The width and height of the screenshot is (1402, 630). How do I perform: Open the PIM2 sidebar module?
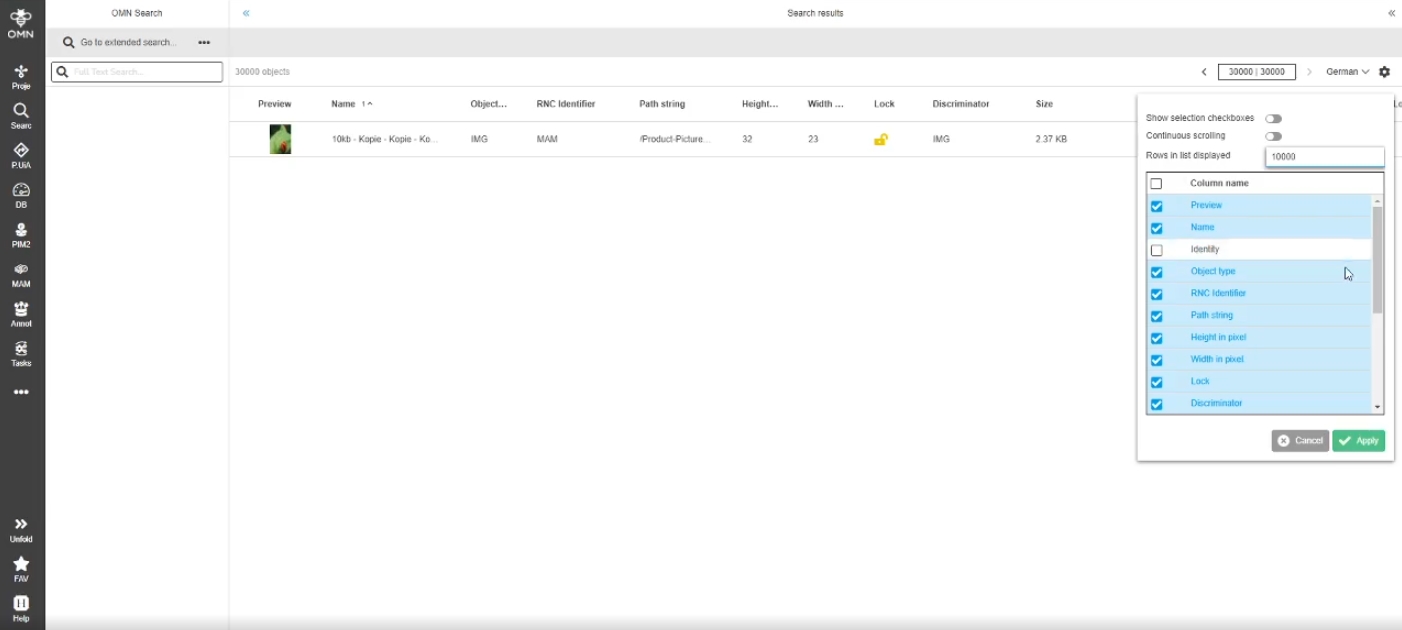21,235
